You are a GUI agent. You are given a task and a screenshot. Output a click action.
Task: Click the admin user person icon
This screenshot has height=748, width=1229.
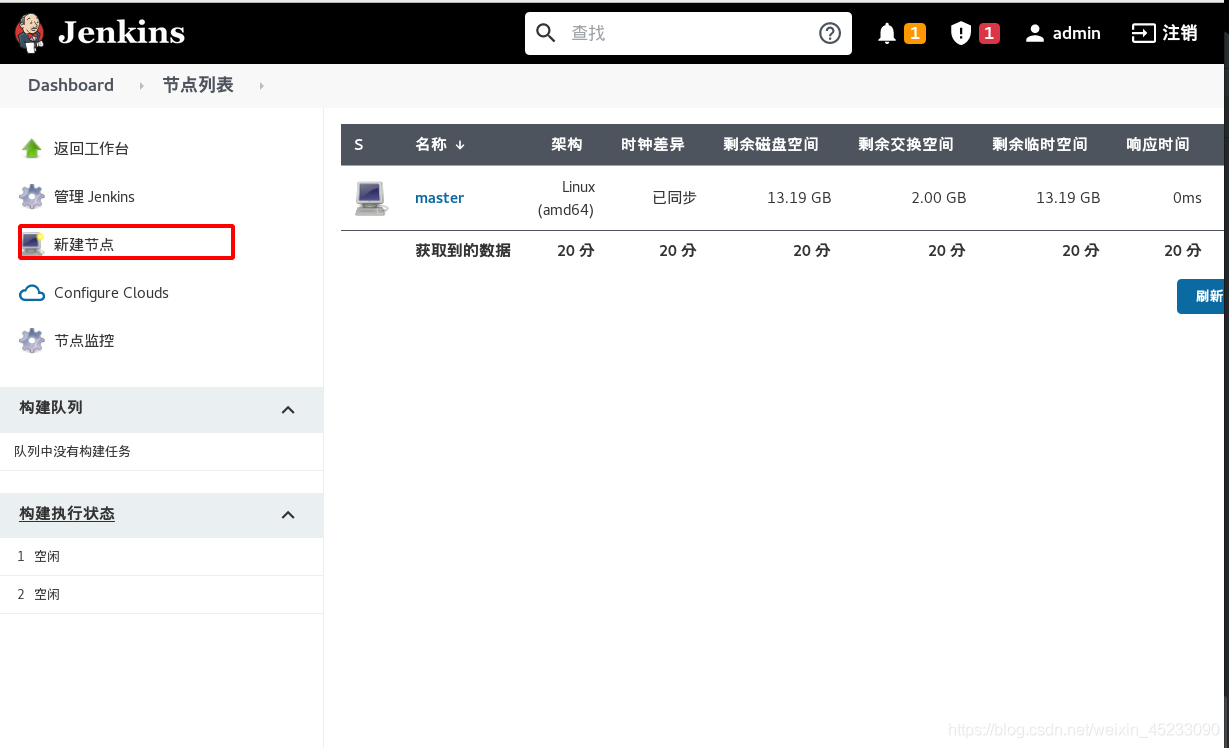(1035, 33)
